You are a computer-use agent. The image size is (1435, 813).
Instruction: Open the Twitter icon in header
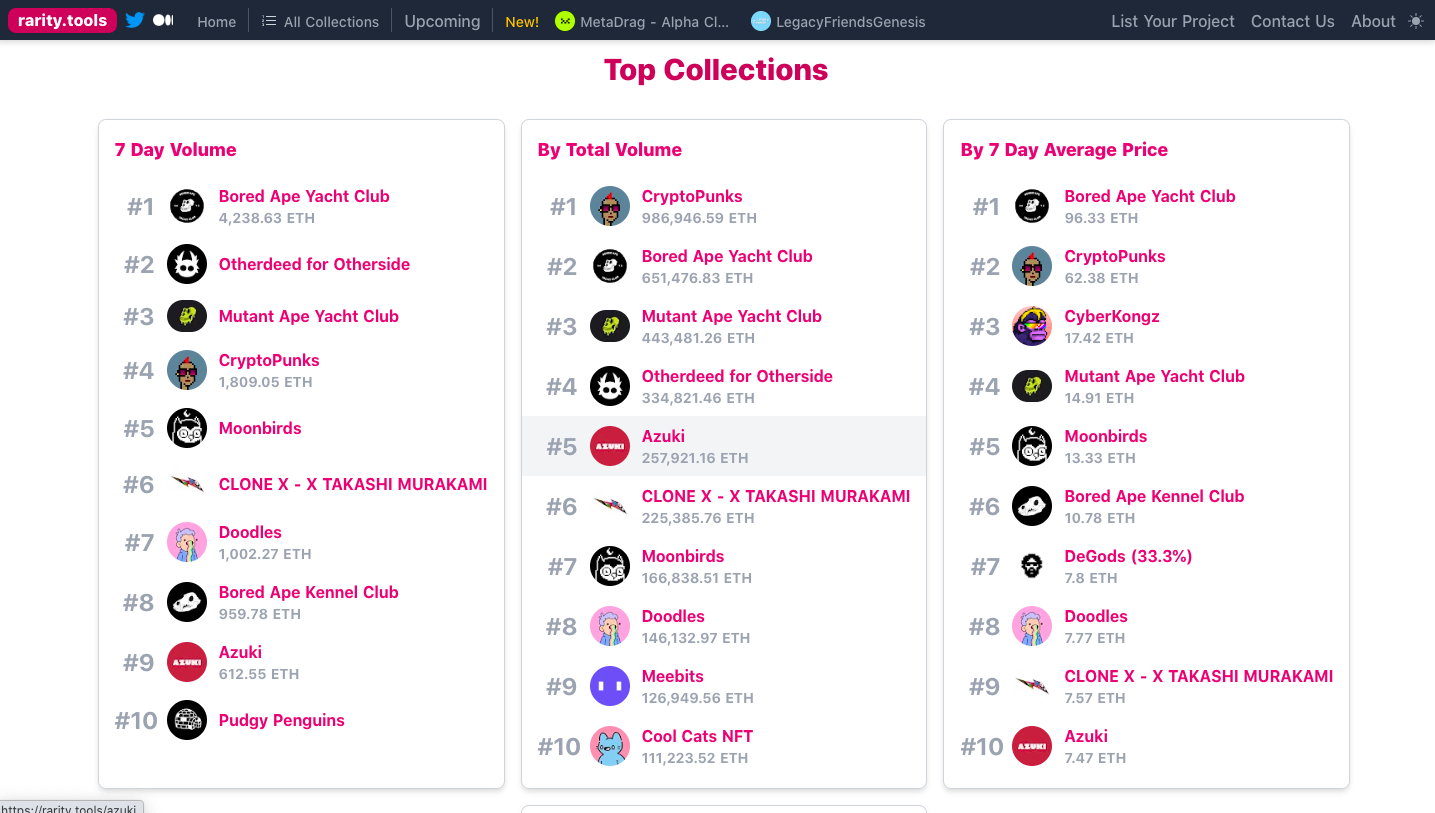pos(135,20)
